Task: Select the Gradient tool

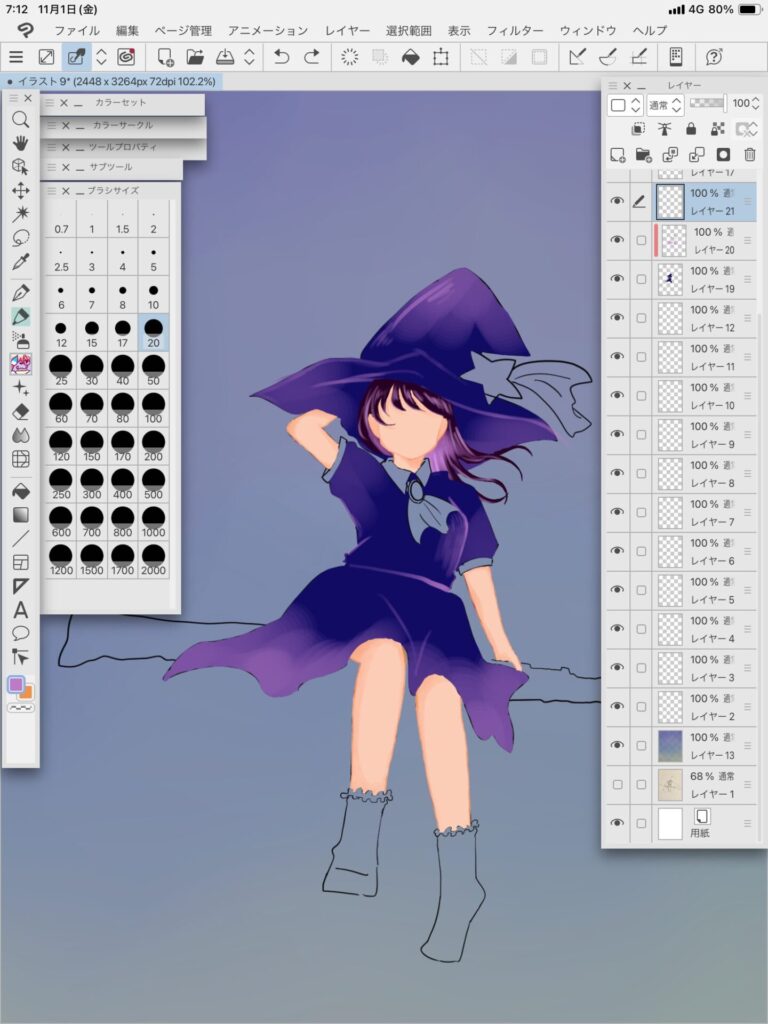Action: 20,515
